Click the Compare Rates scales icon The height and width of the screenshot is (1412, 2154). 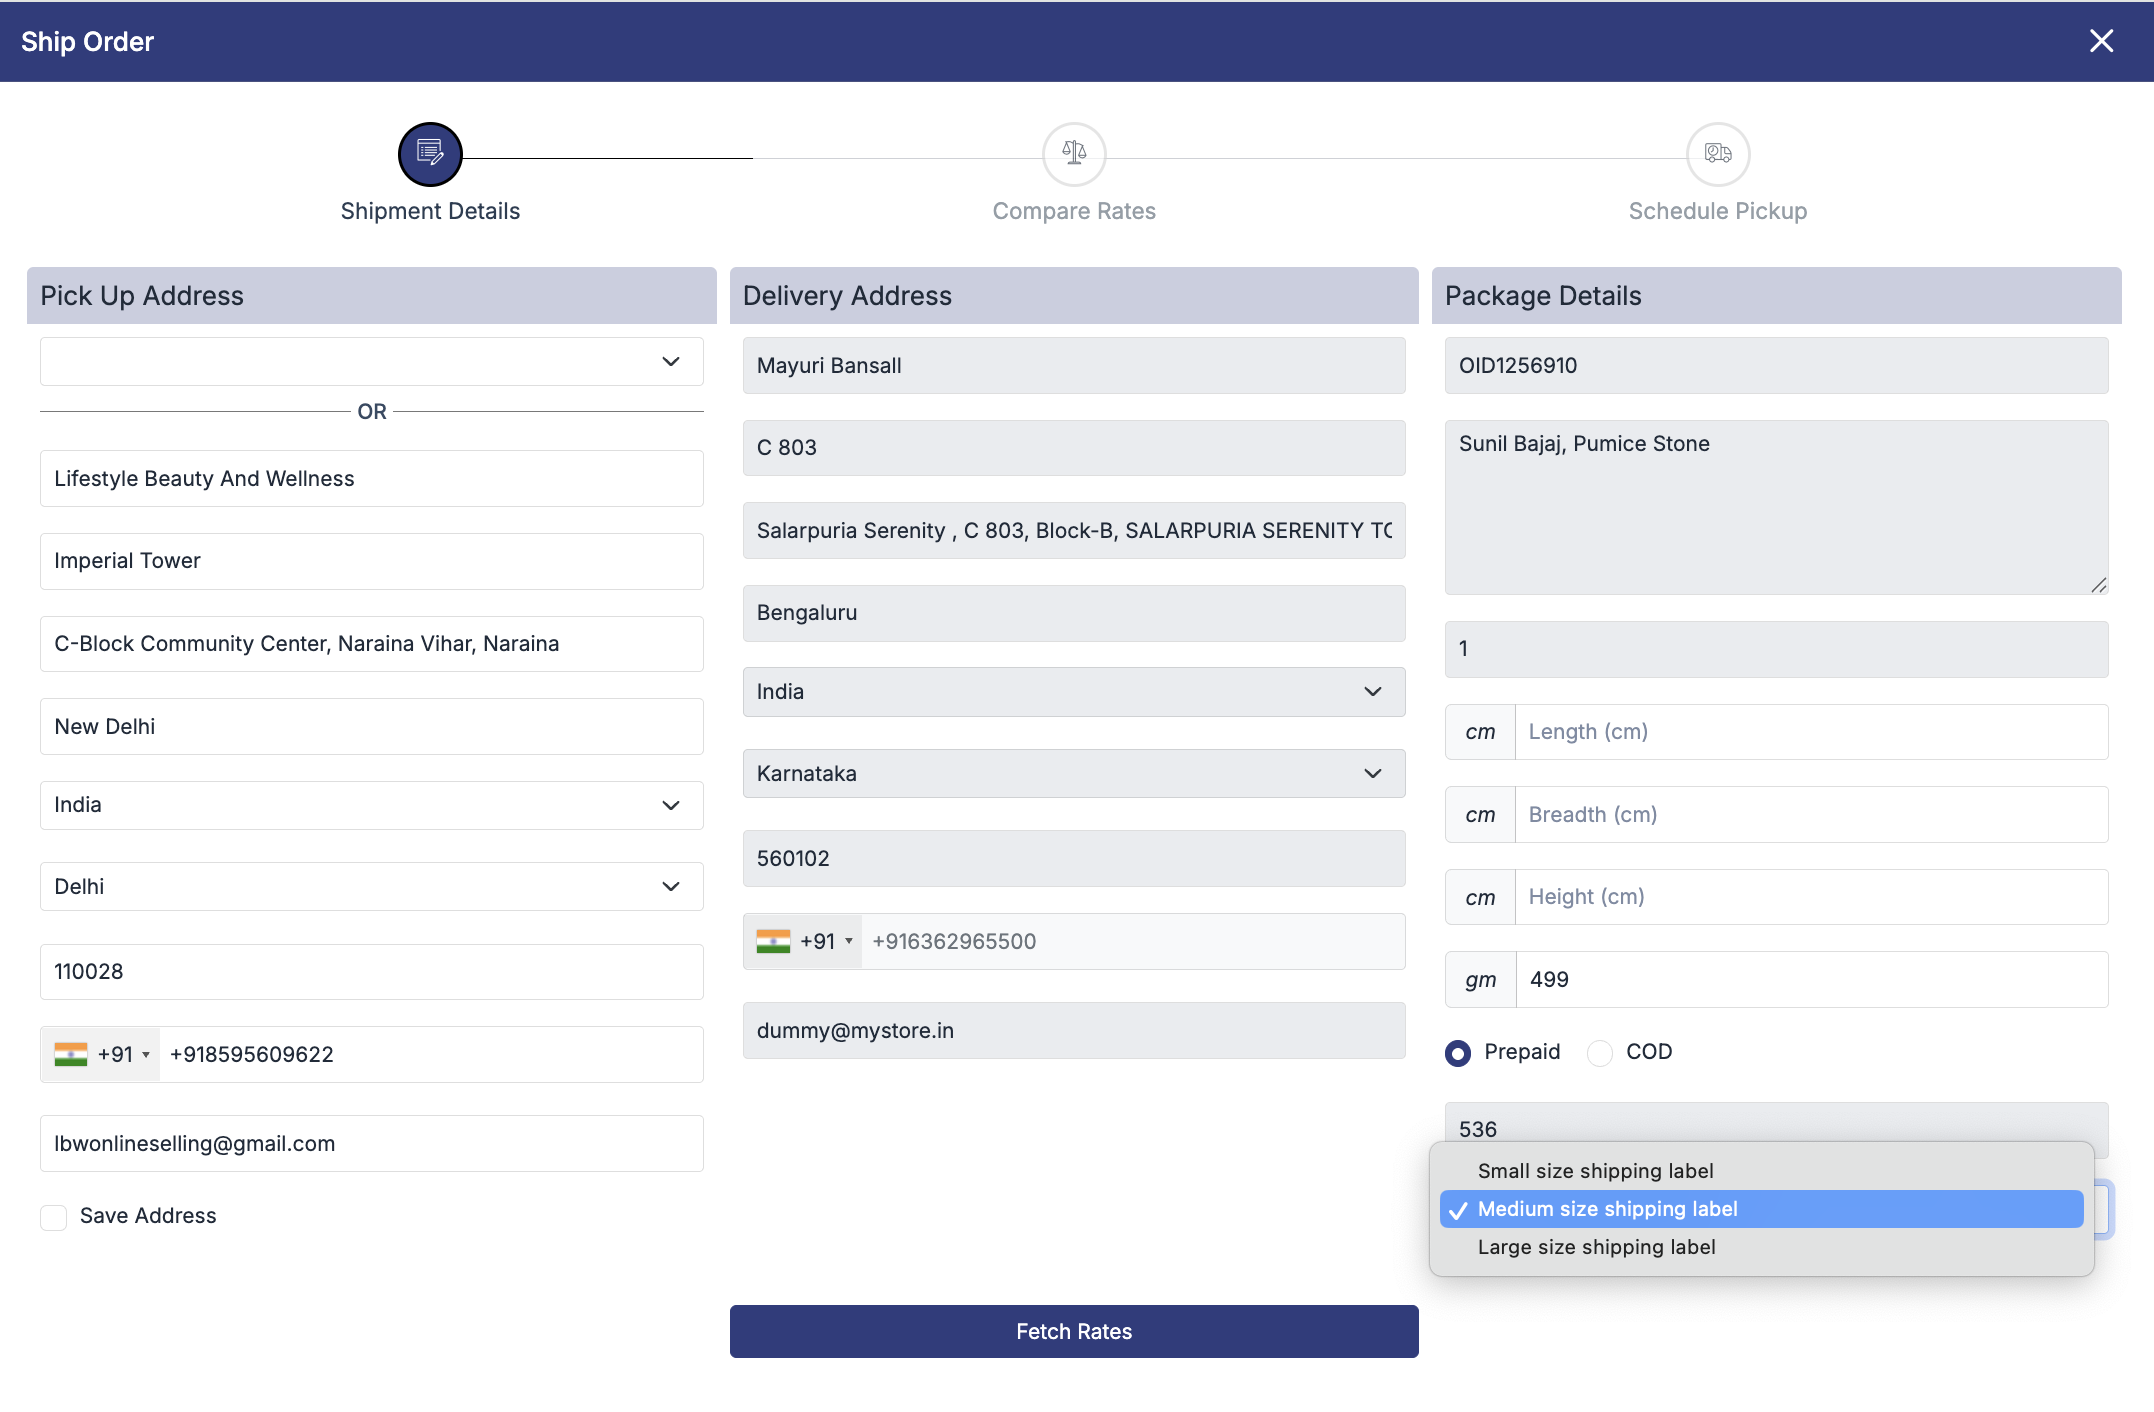[x=1074, y=154]
